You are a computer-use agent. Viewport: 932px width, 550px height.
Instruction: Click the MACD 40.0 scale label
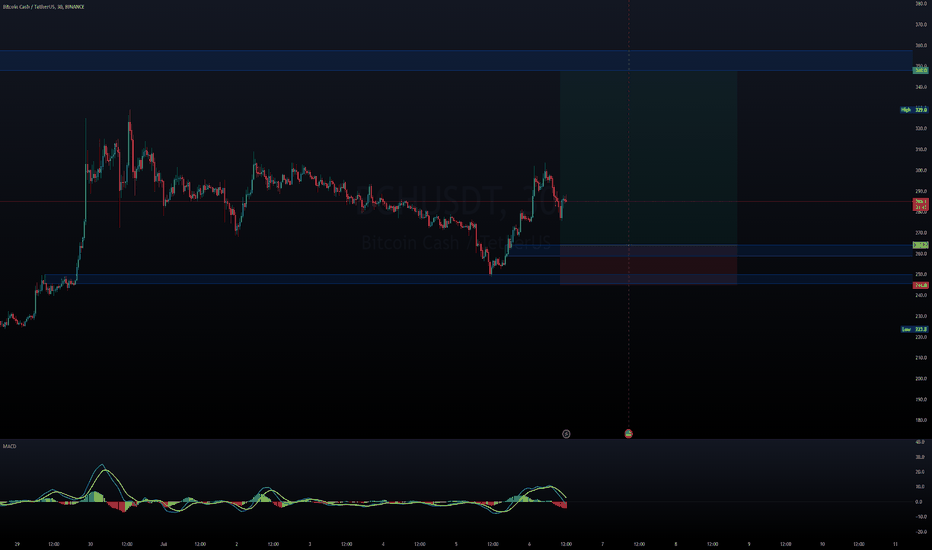pos(920,442)
